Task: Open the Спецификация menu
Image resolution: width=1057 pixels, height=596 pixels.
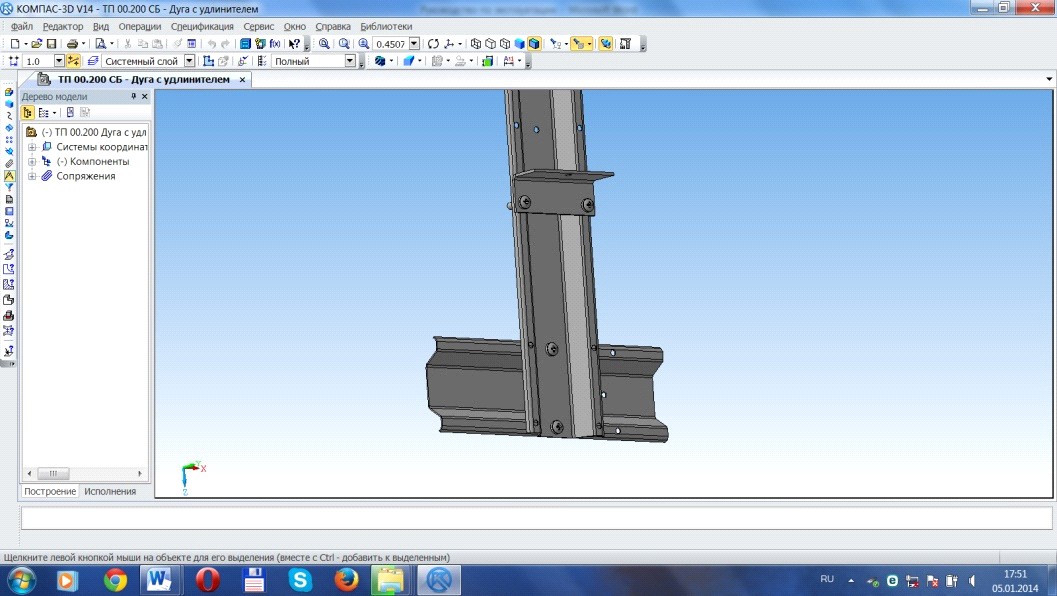Action: (x=202, y=26)
